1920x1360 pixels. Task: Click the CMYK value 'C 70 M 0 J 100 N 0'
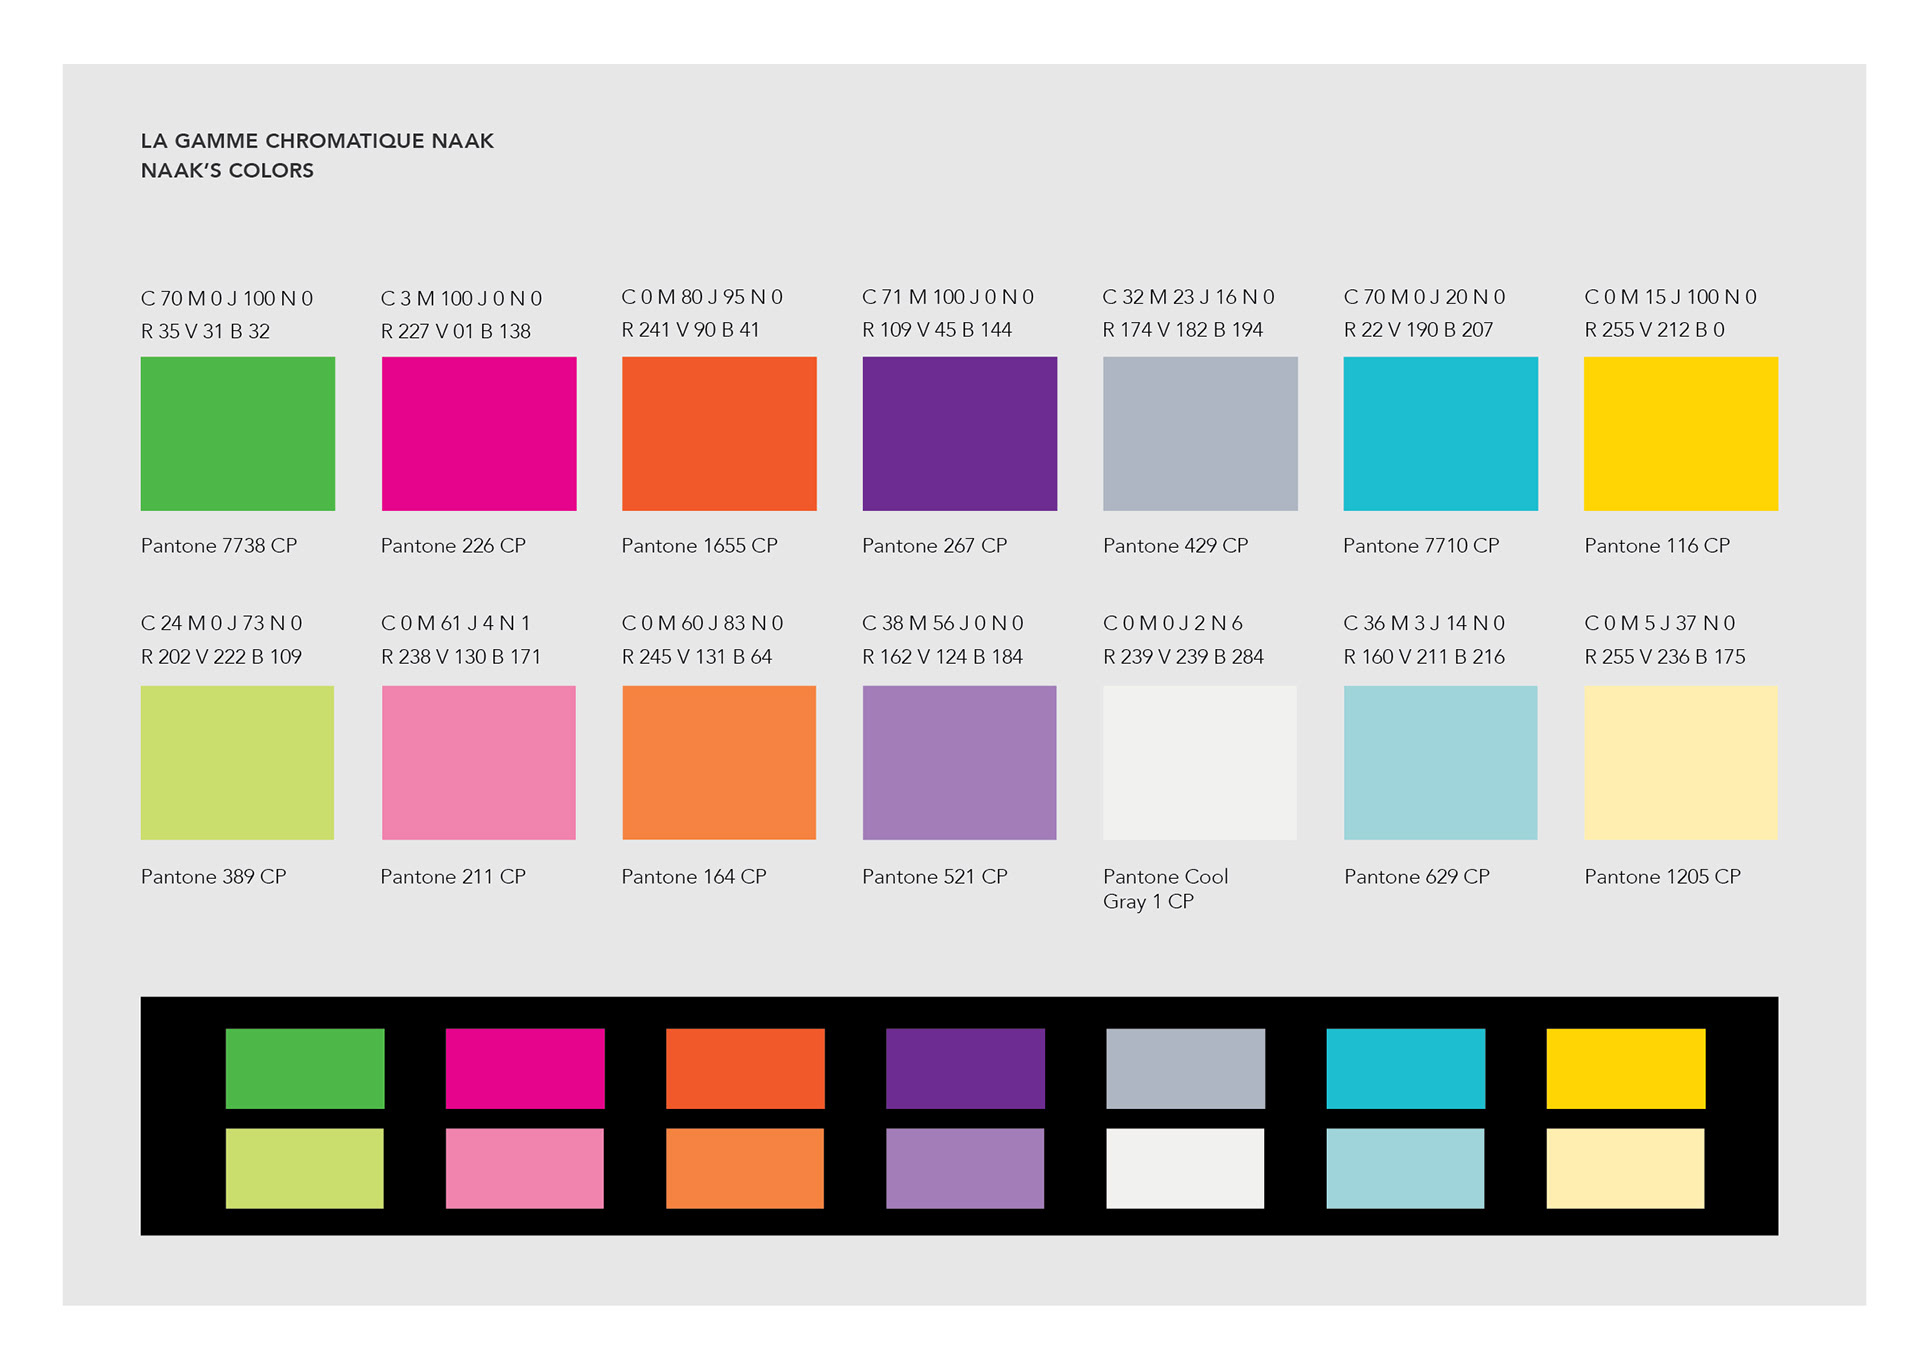227,299
